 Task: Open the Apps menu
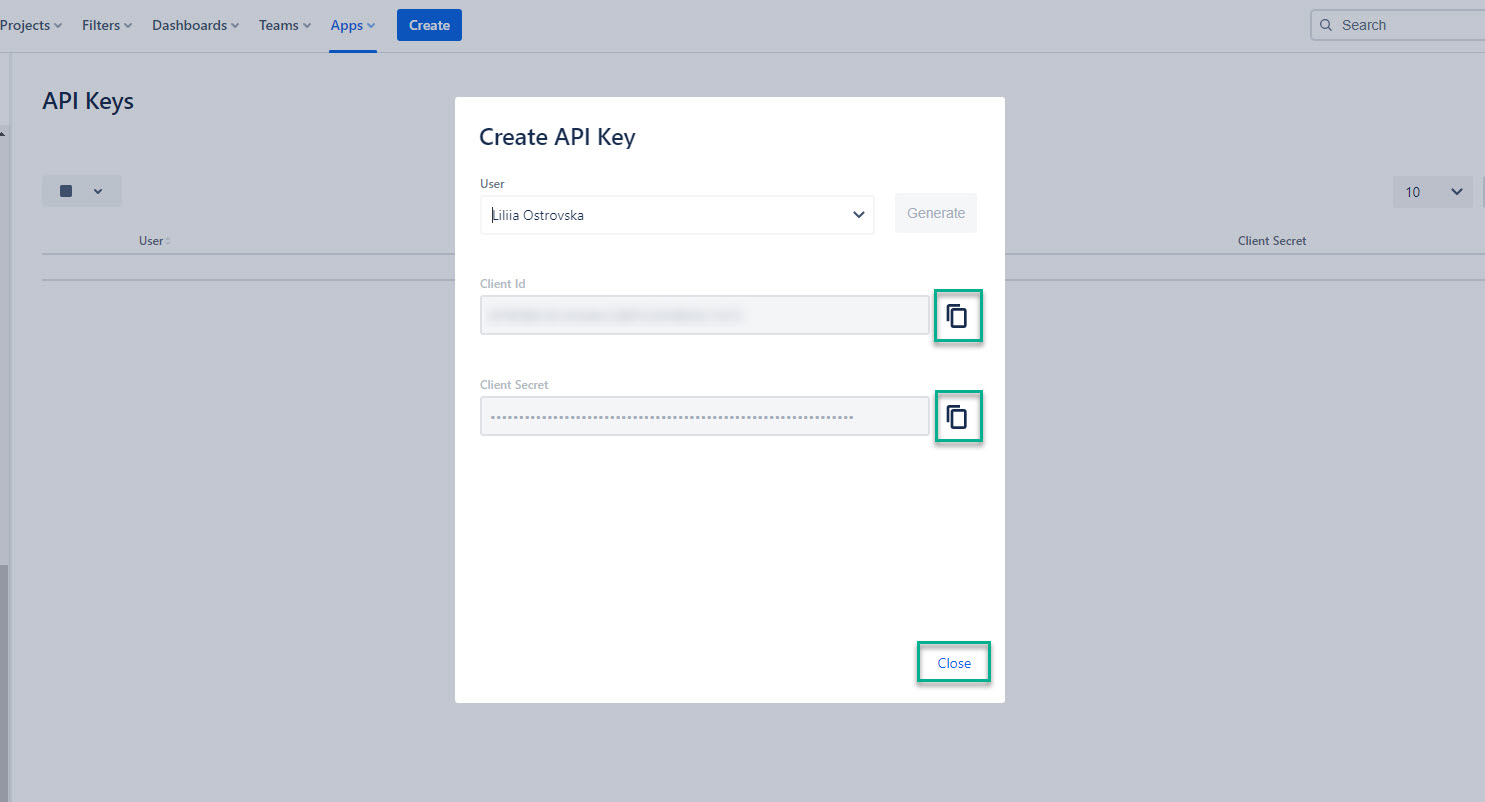pos(353,25)
